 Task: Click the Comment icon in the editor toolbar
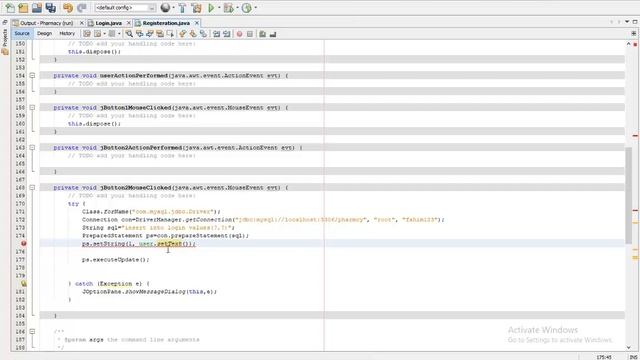(x=262, y=34)
